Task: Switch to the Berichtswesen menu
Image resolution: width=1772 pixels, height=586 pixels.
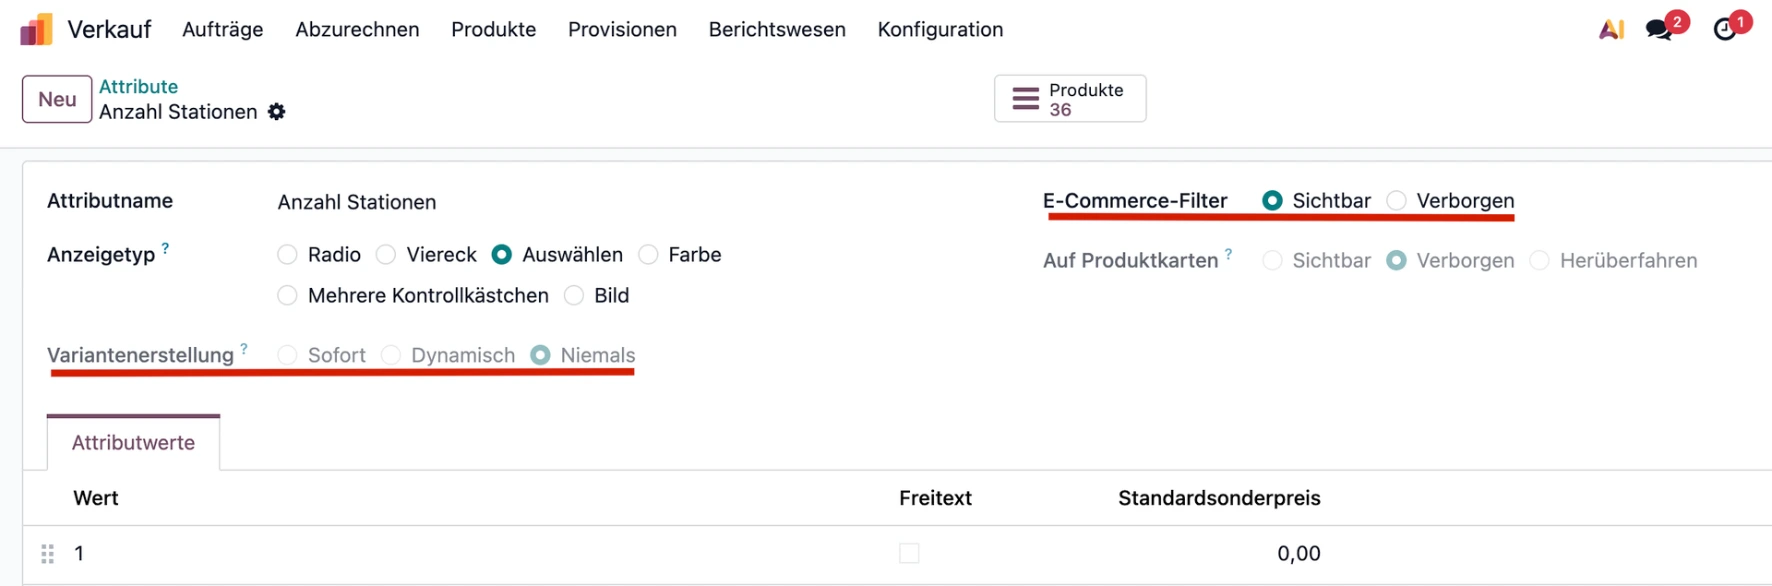Action: (x=777, y=29)
